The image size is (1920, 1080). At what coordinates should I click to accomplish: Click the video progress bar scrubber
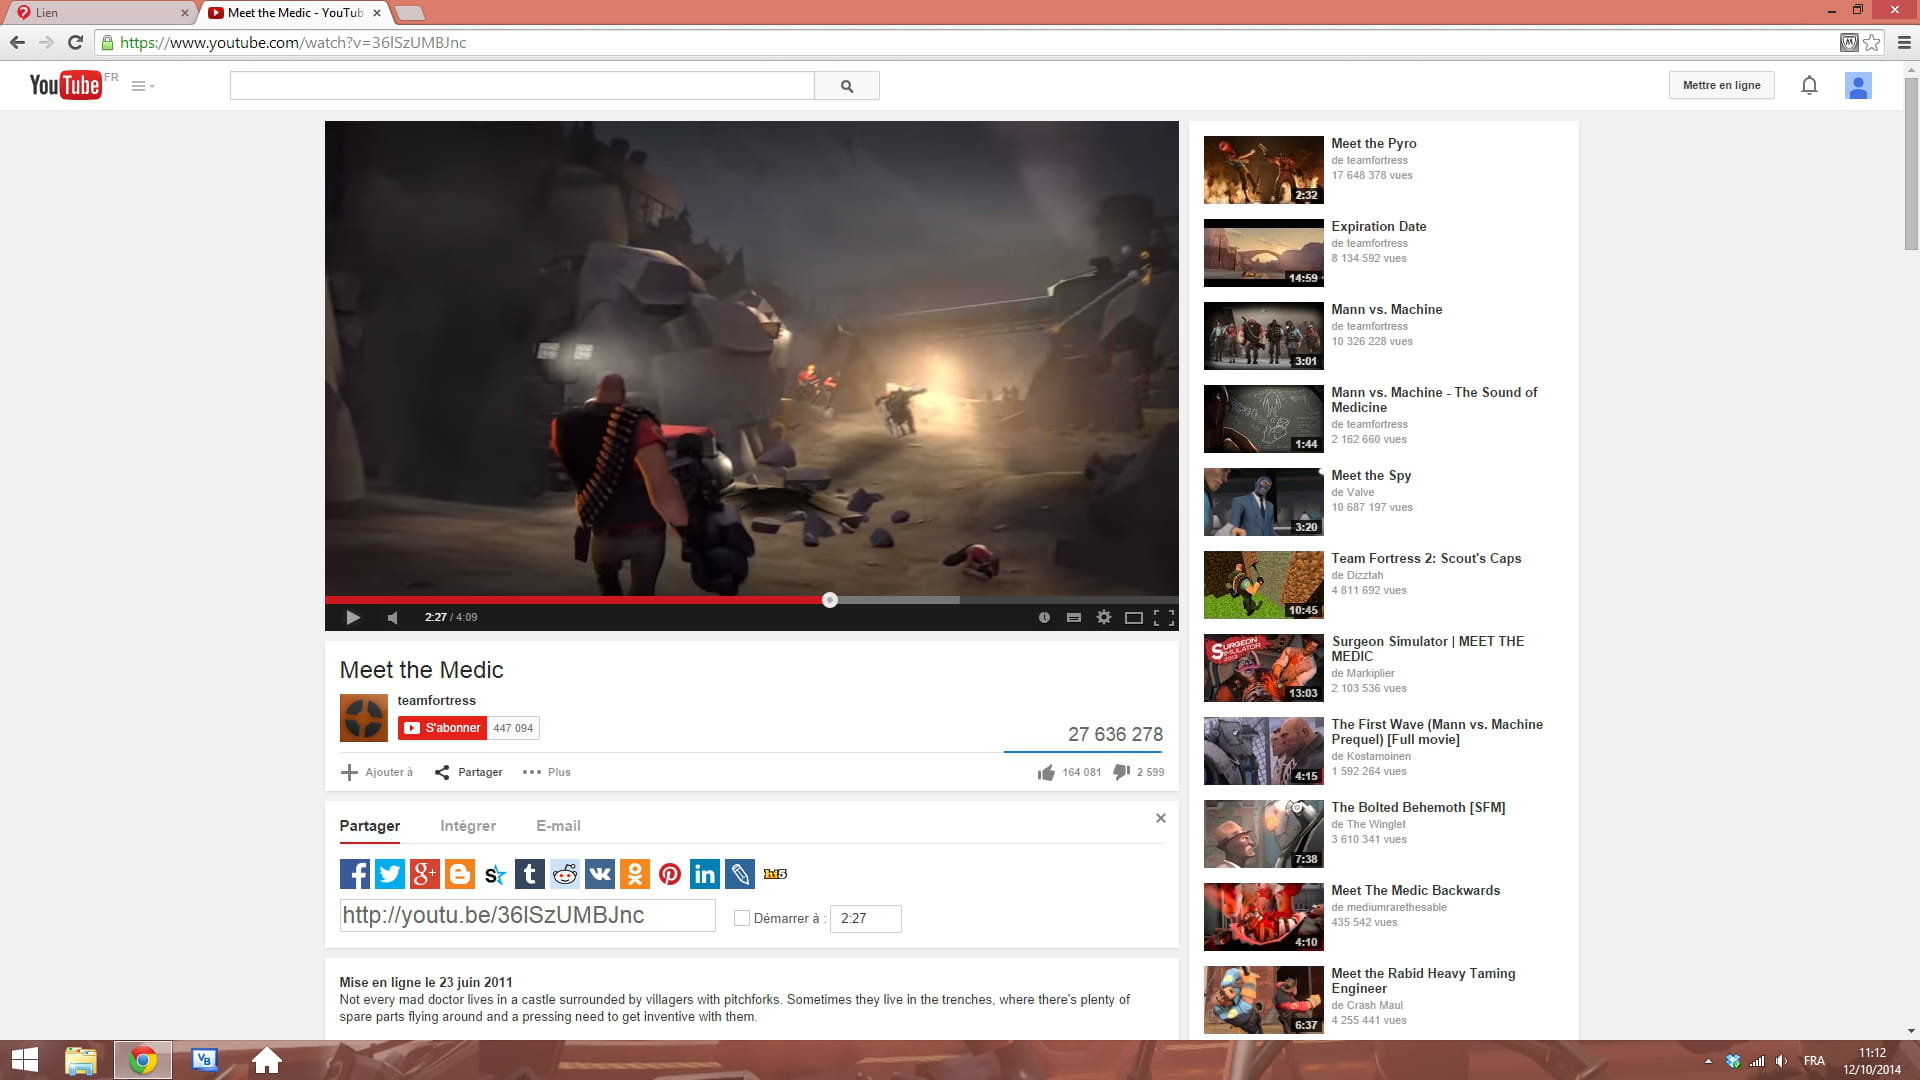[x=829, y=600]
